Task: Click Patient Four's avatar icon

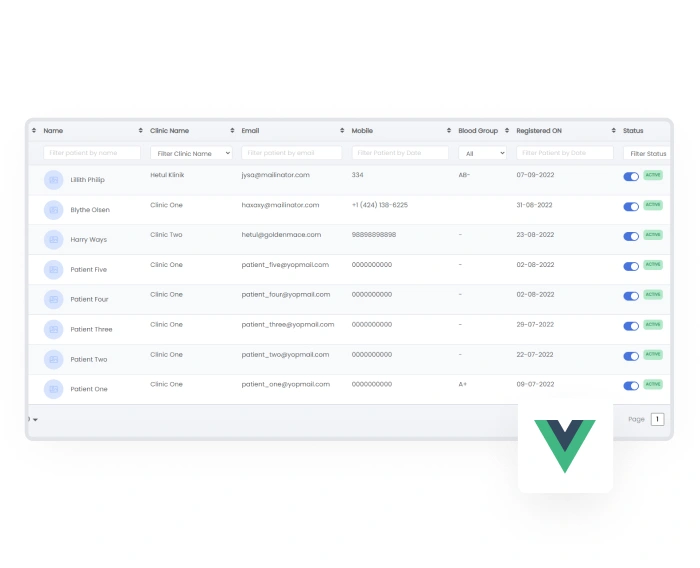Action: (54, 300)
